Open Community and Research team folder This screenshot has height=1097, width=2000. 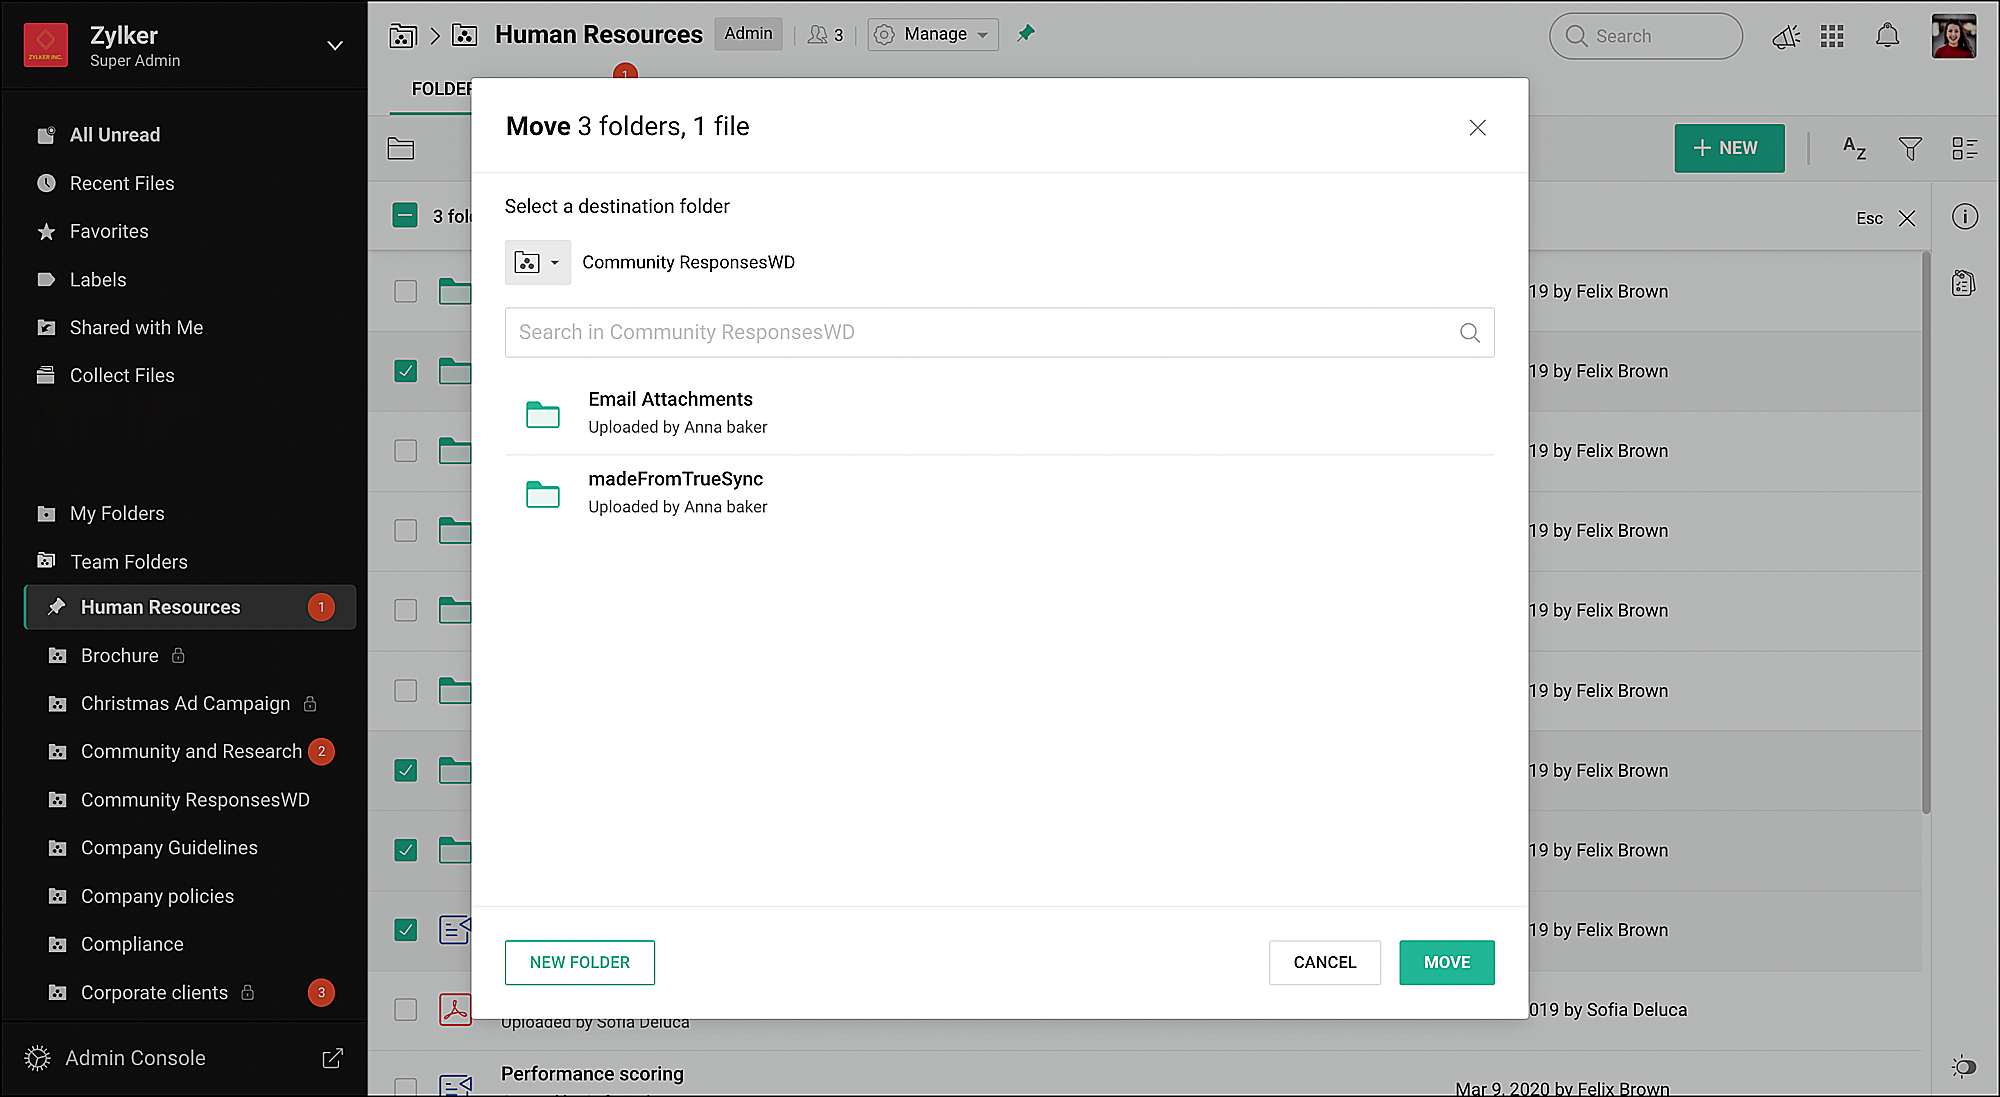(191, 751)
